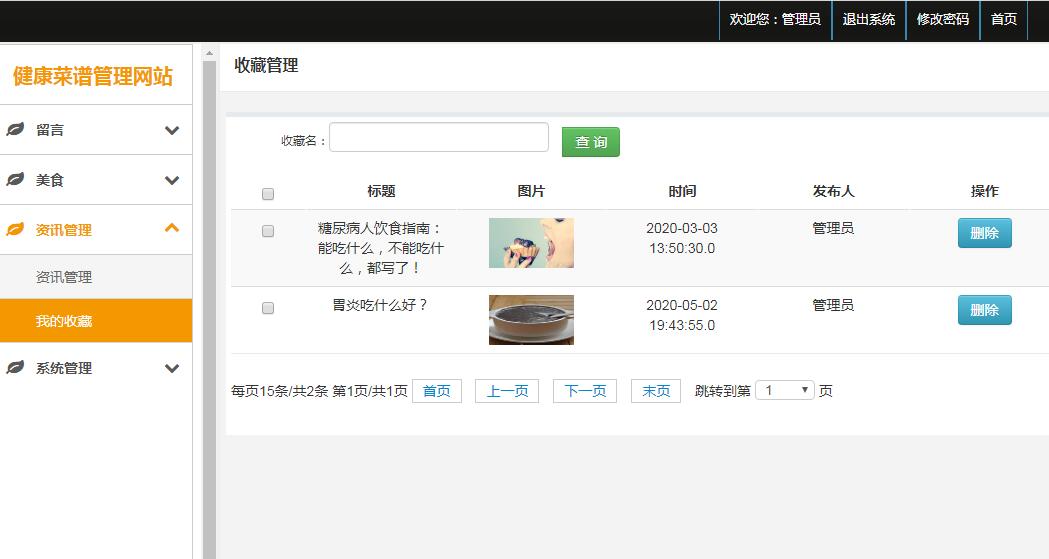1049x559 pixels.
Task: Click the 时间 column header
Action: click(x=682, y=191)
